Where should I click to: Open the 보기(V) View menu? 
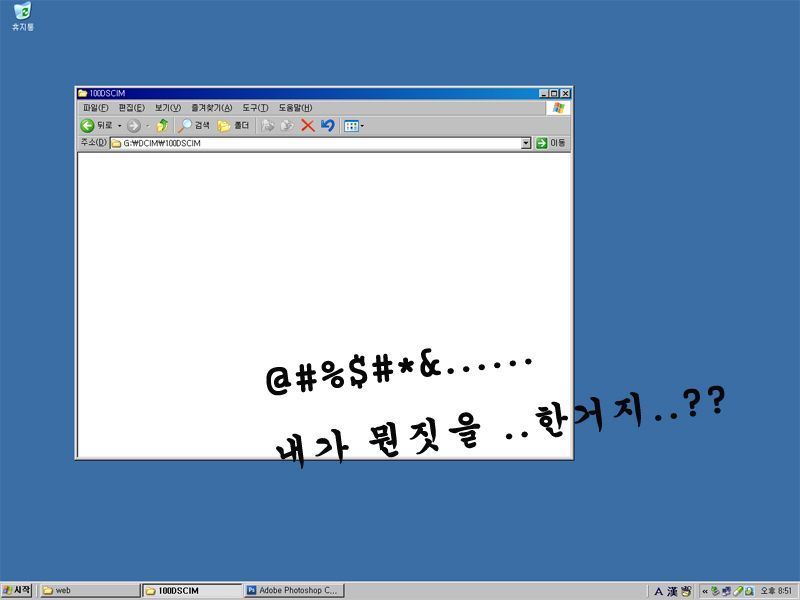[168, 108]
